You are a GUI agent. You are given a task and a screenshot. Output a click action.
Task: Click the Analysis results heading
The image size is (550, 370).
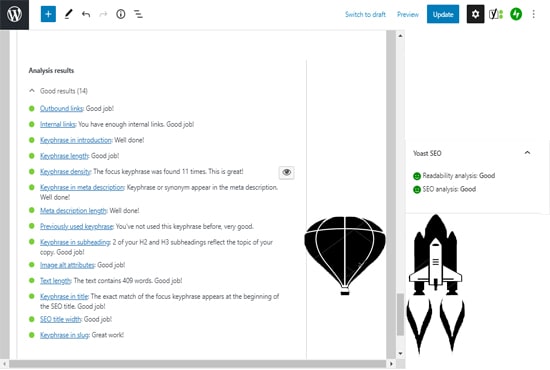(x=51, y=70)
